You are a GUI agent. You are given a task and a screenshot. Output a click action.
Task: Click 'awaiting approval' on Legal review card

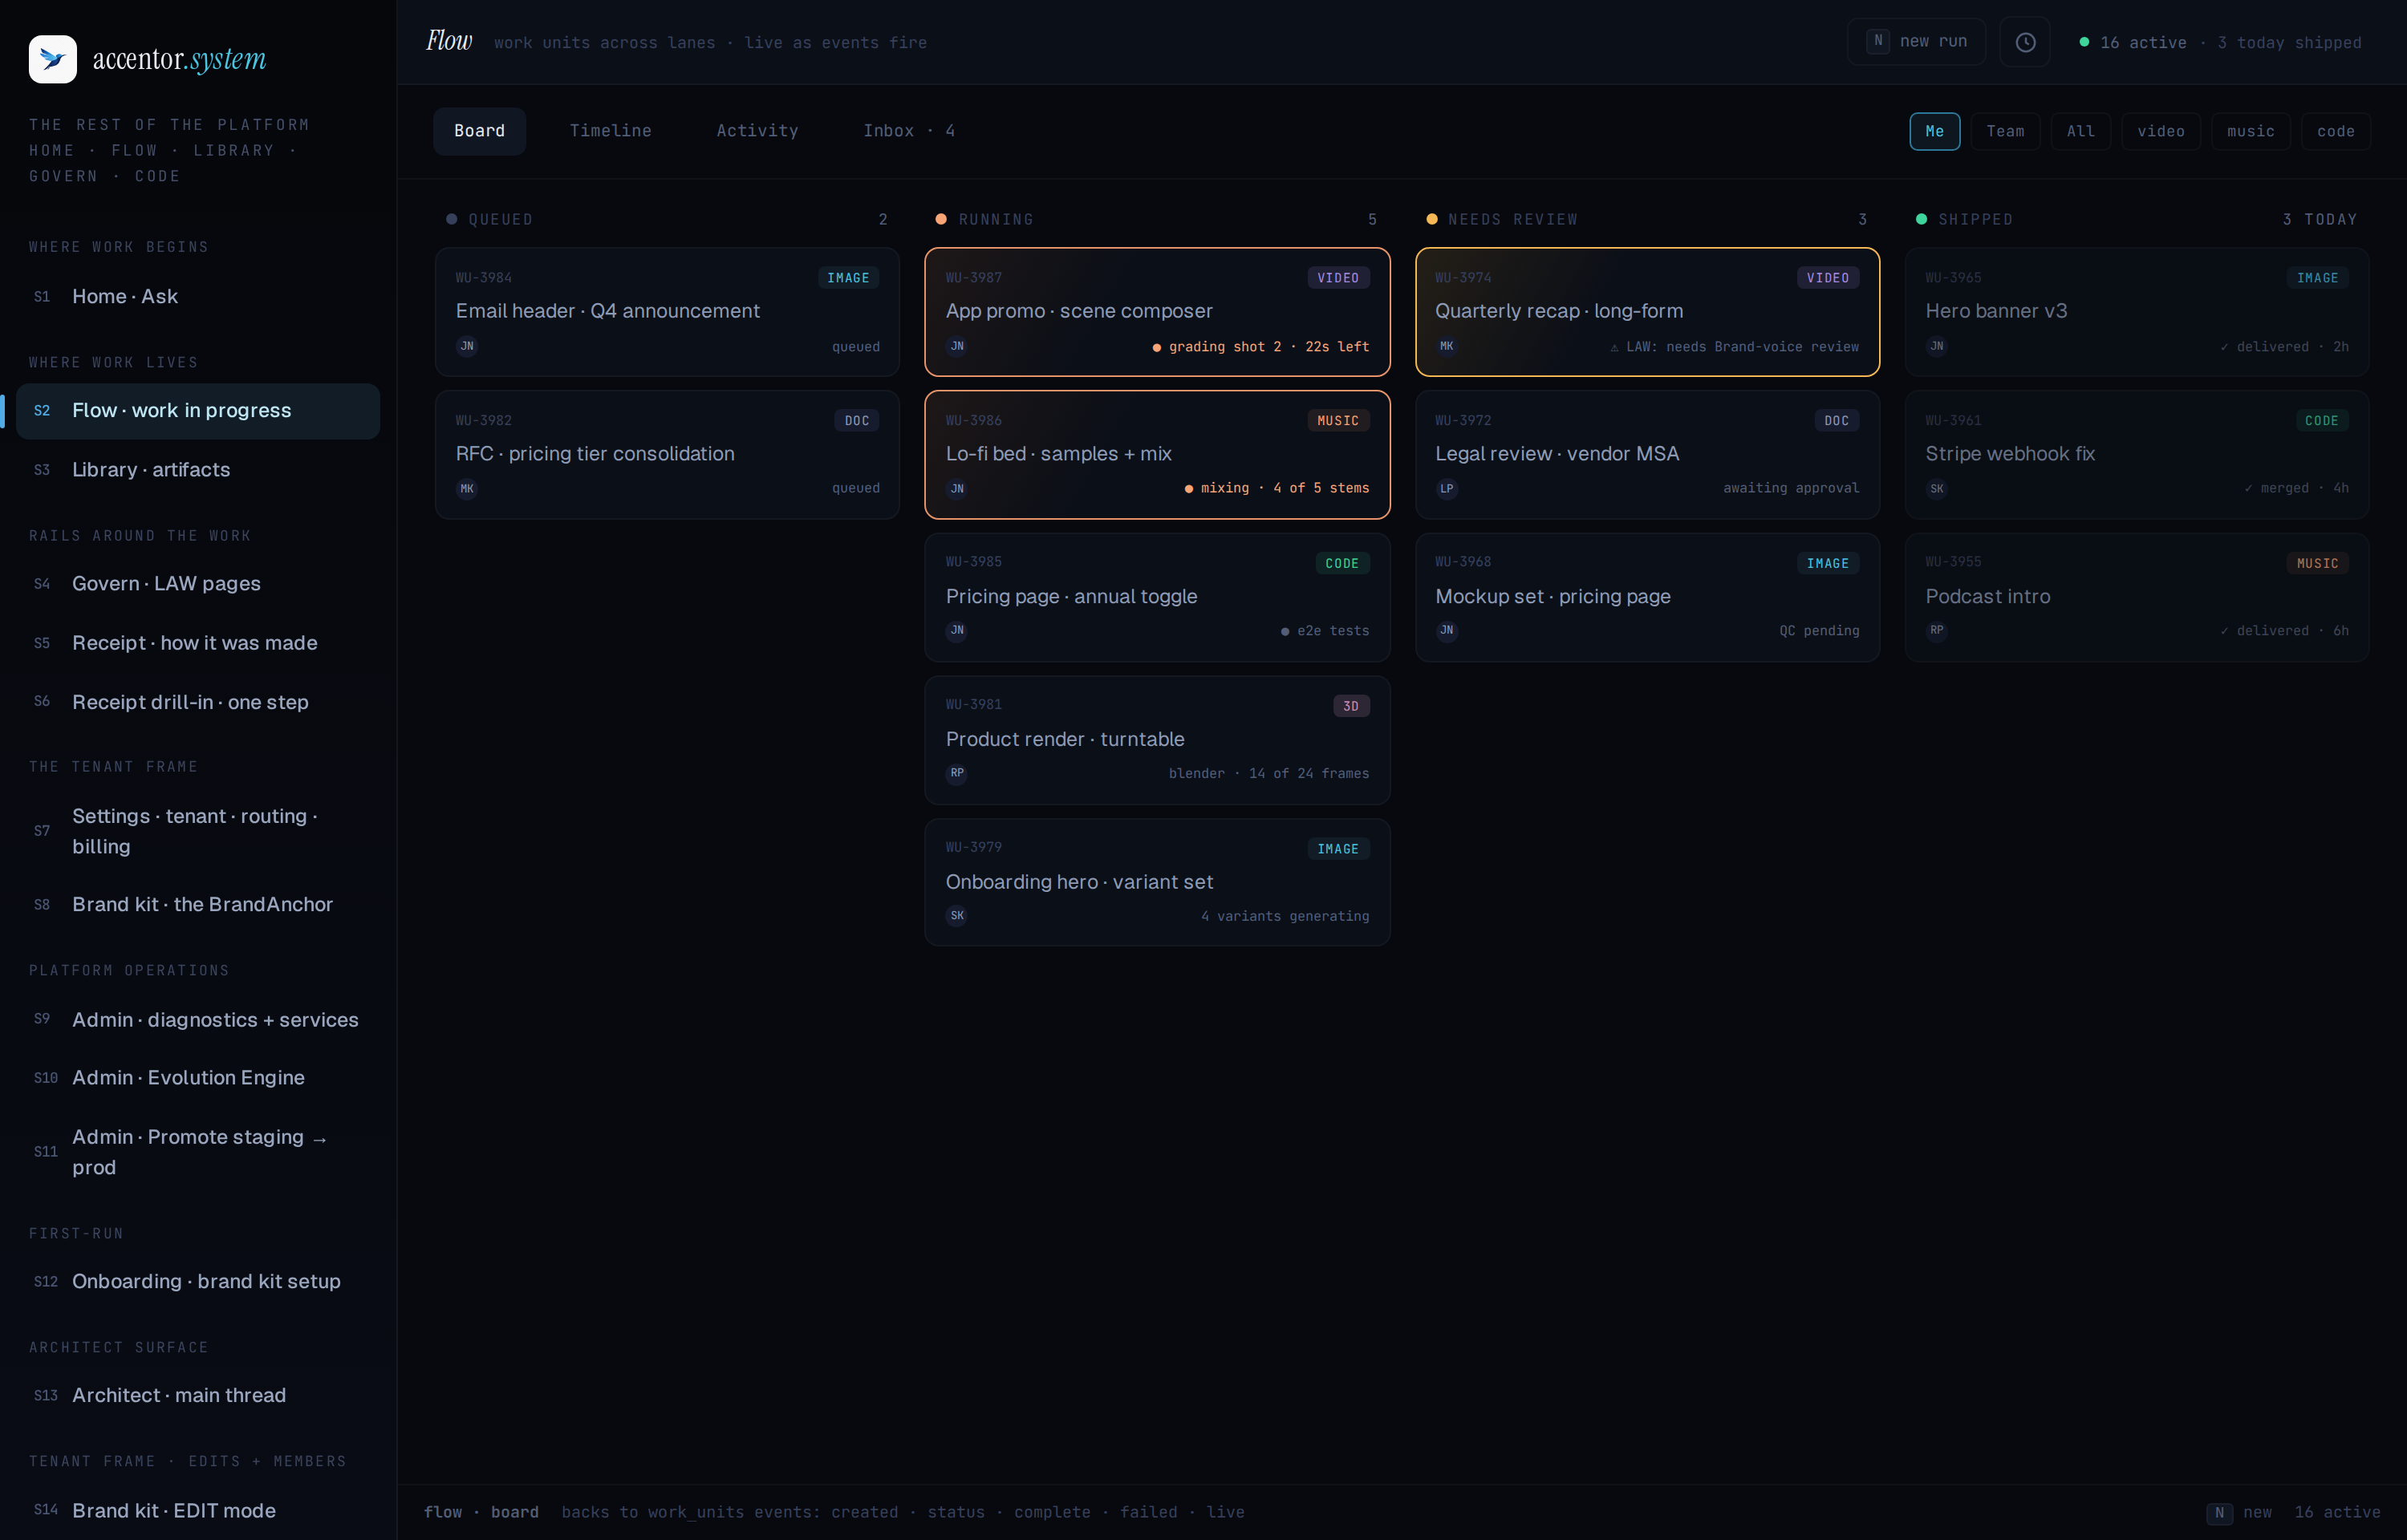pos(1791,489)
